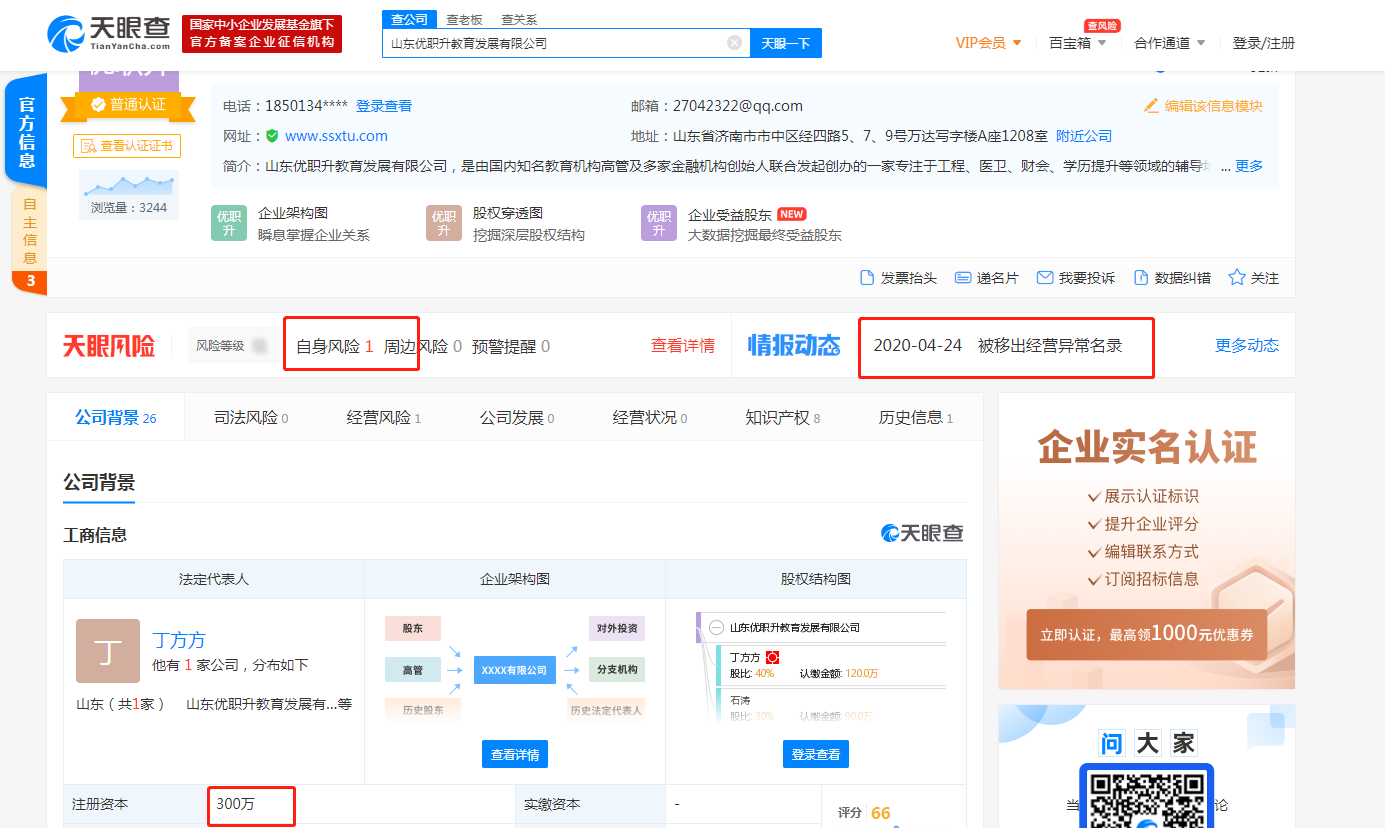Open 股权穿透图 icon tile
The width and height of the screenshot is (1385, 828).
(x=444, y=224)
